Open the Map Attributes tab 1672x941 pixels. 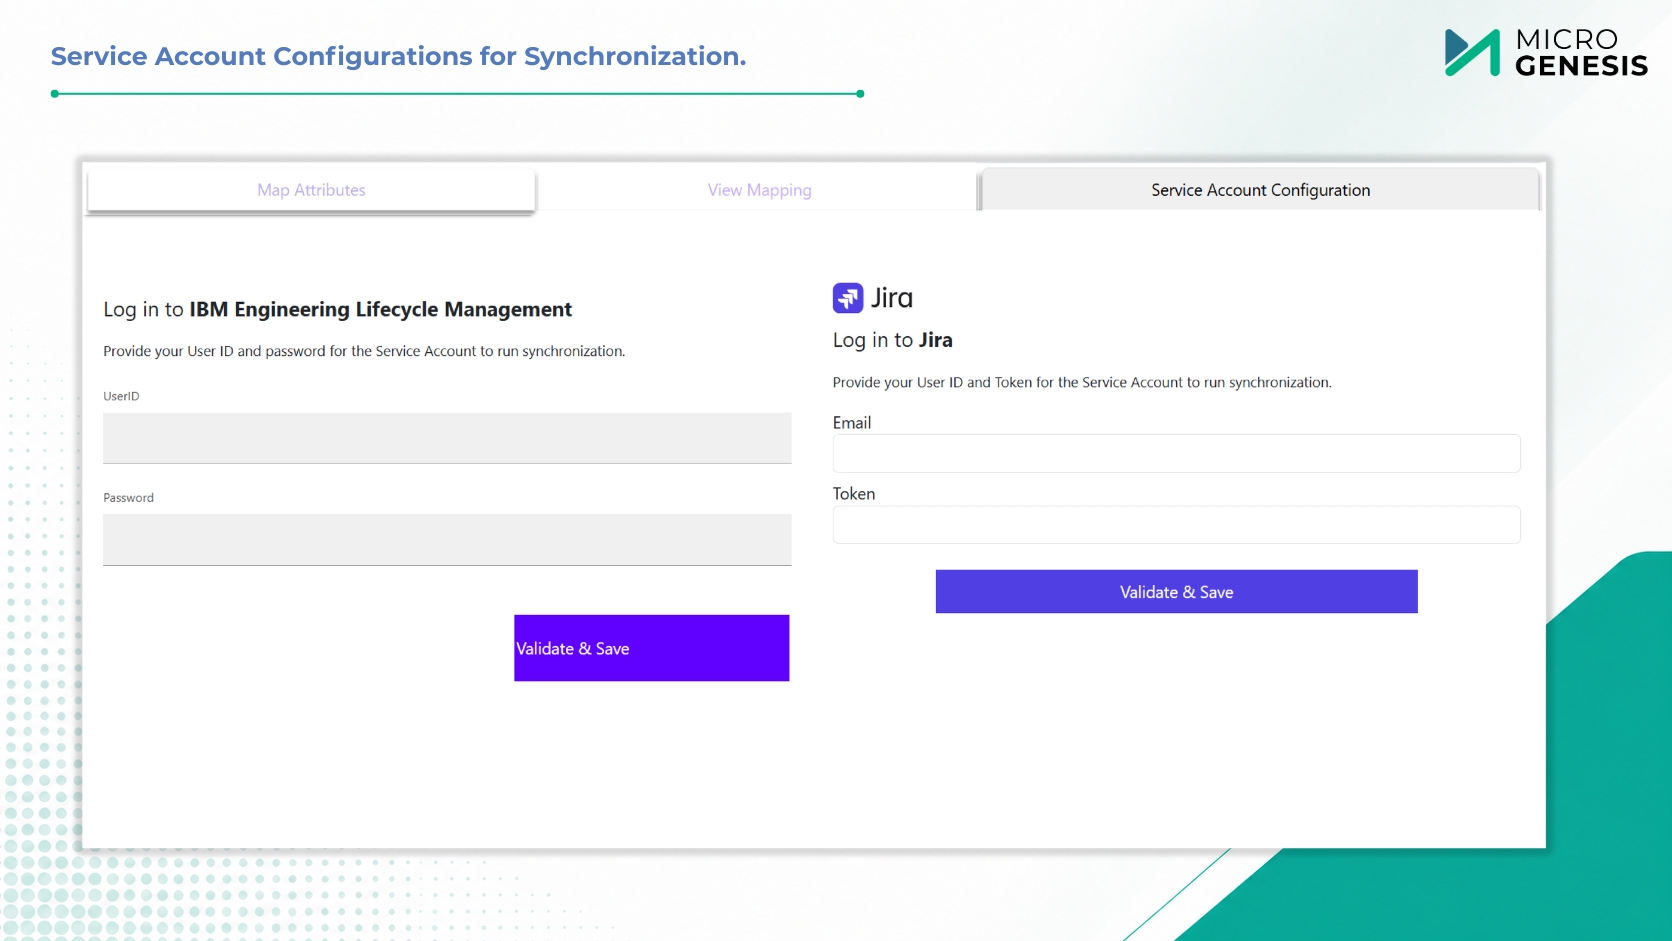click(x=311, y=190)
